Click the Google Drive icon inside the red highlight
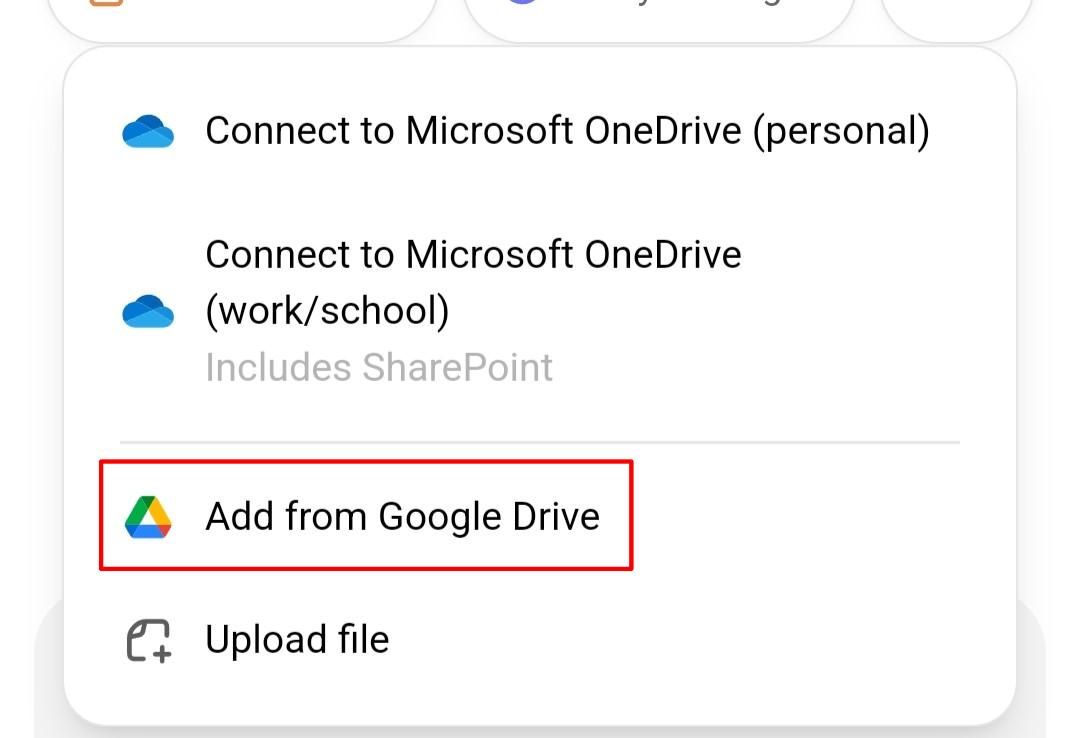 (150, 516)
